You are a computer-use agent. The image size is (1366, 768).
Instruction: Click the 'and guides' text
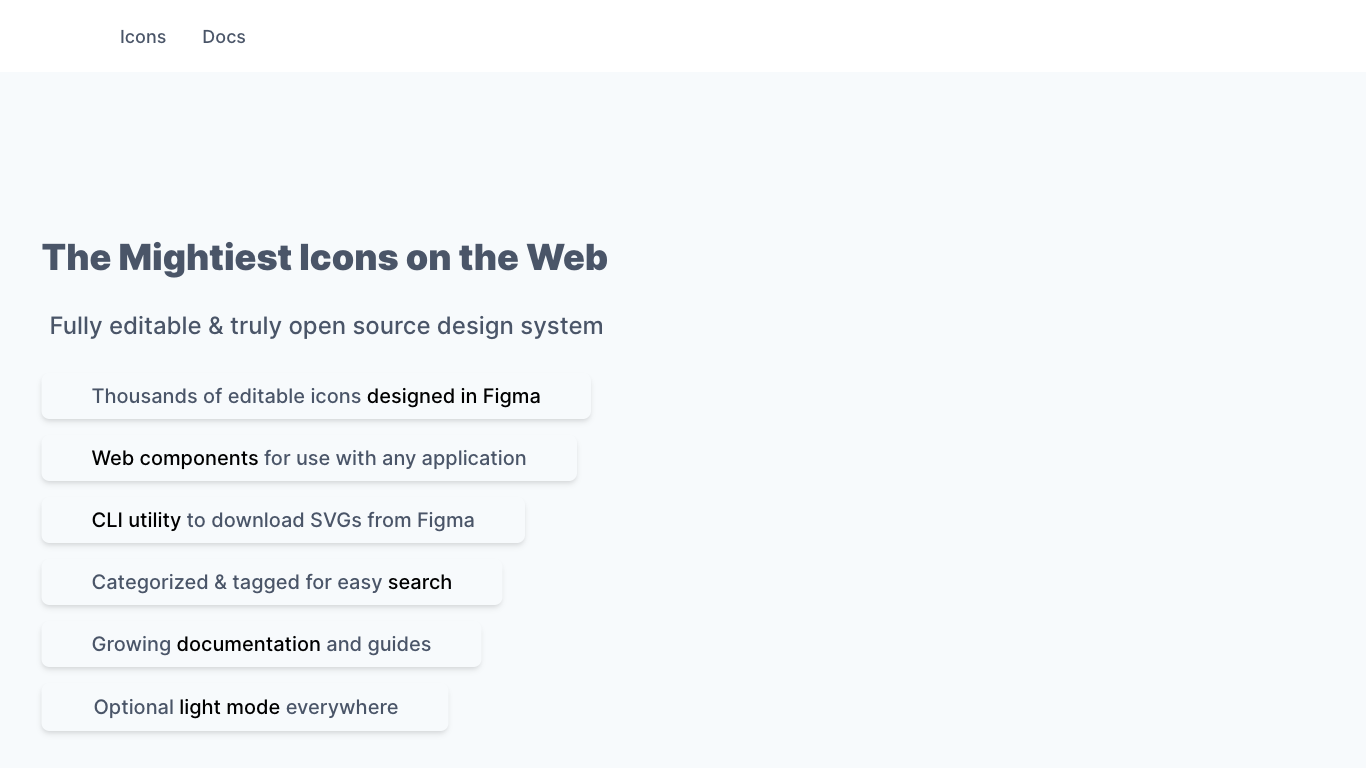379,644
